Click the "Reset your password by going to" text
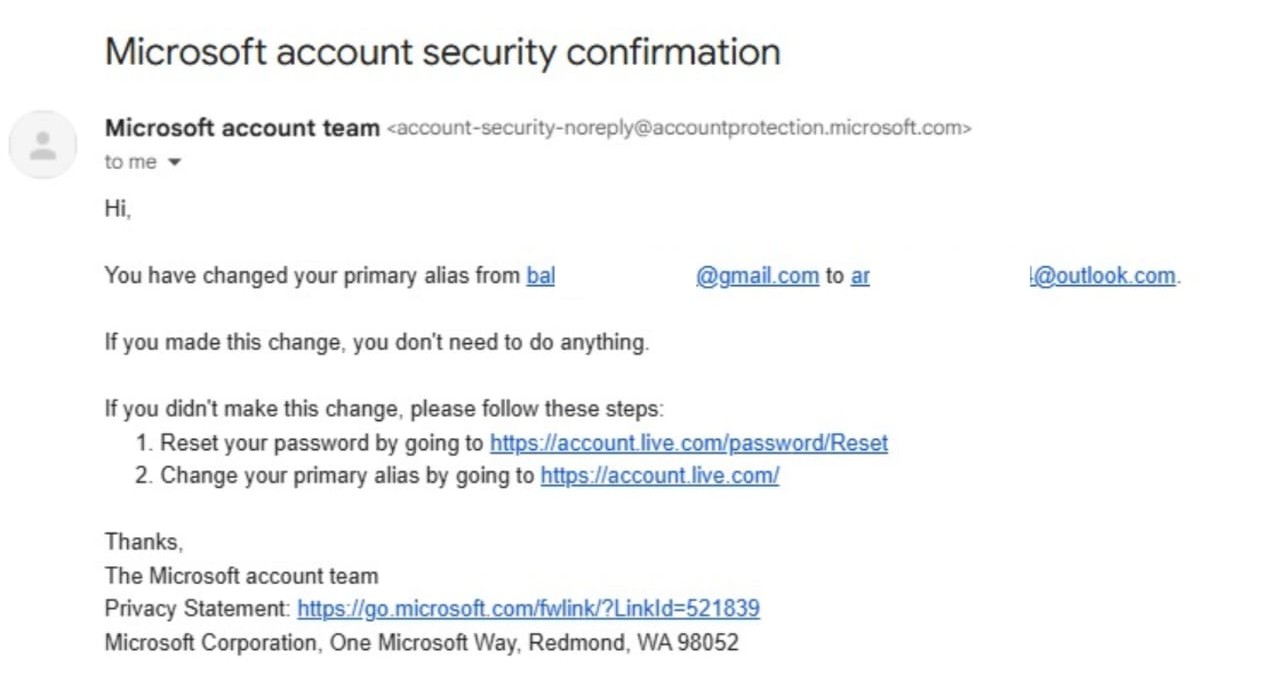Viewport: 1280px width, 673px height. point(322,443)
